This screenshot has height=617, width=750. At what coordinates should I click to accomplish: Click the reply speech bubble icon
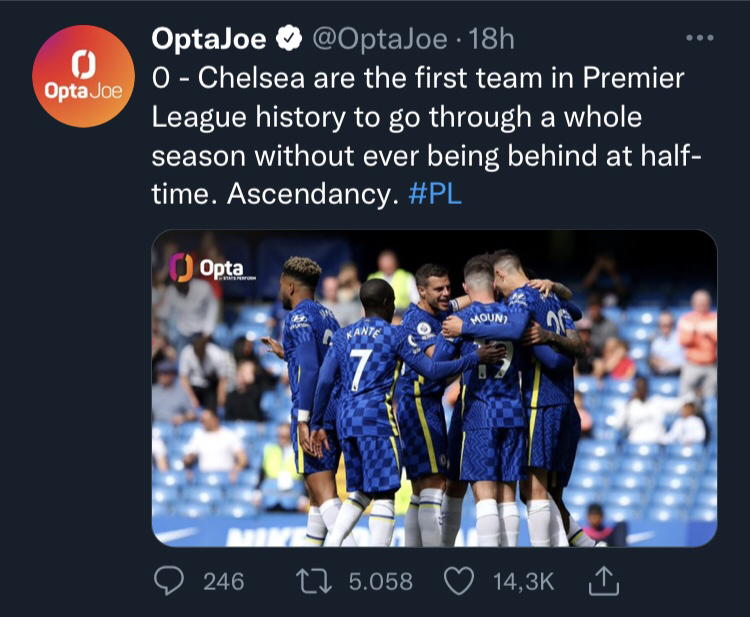point(168,581)
